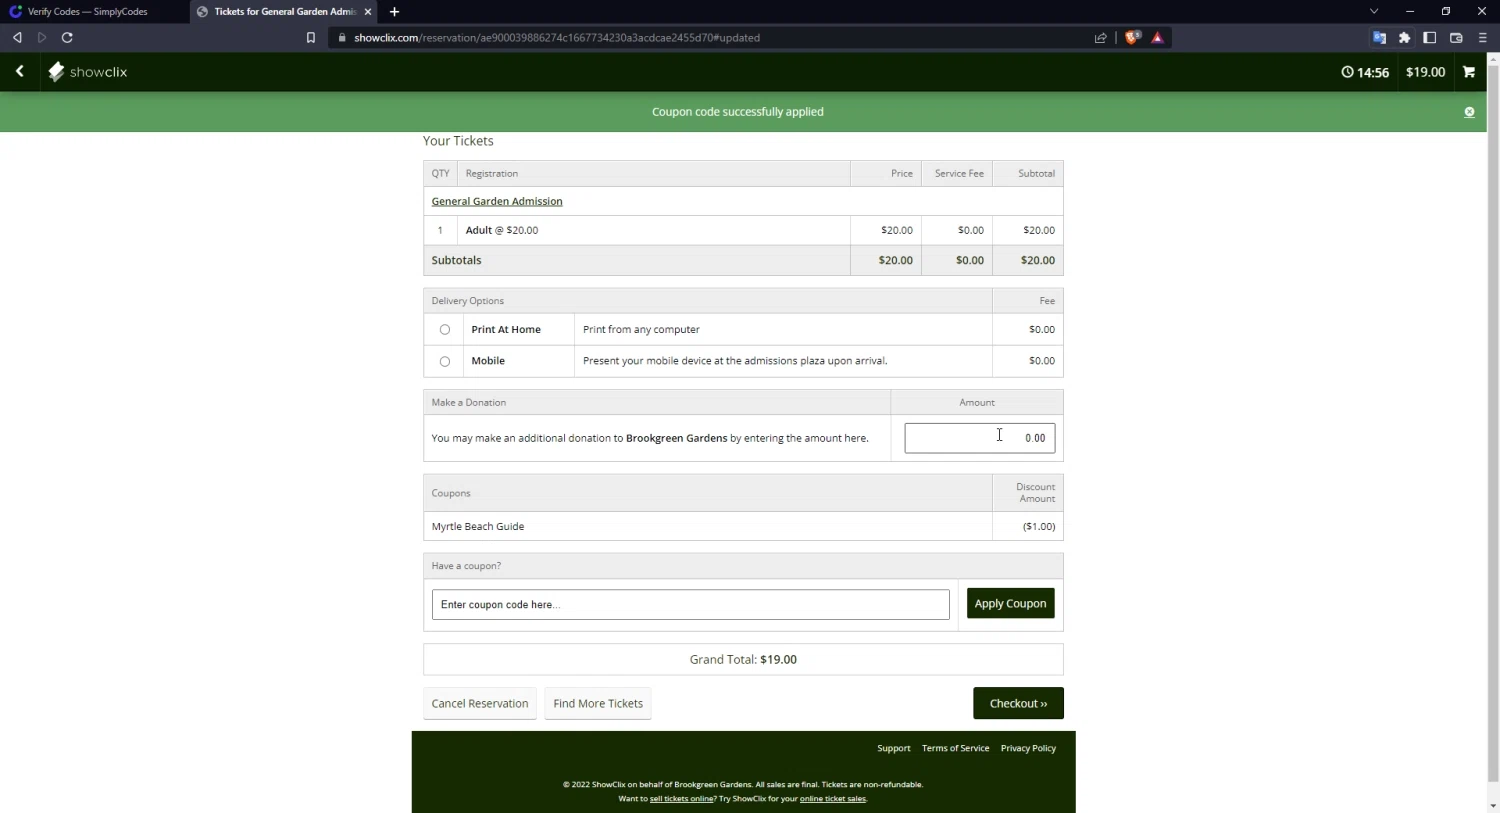Screen dimensions: 1500x813
Task: Dismiss the coupon applied green banner
Action: pos(1469,112)
